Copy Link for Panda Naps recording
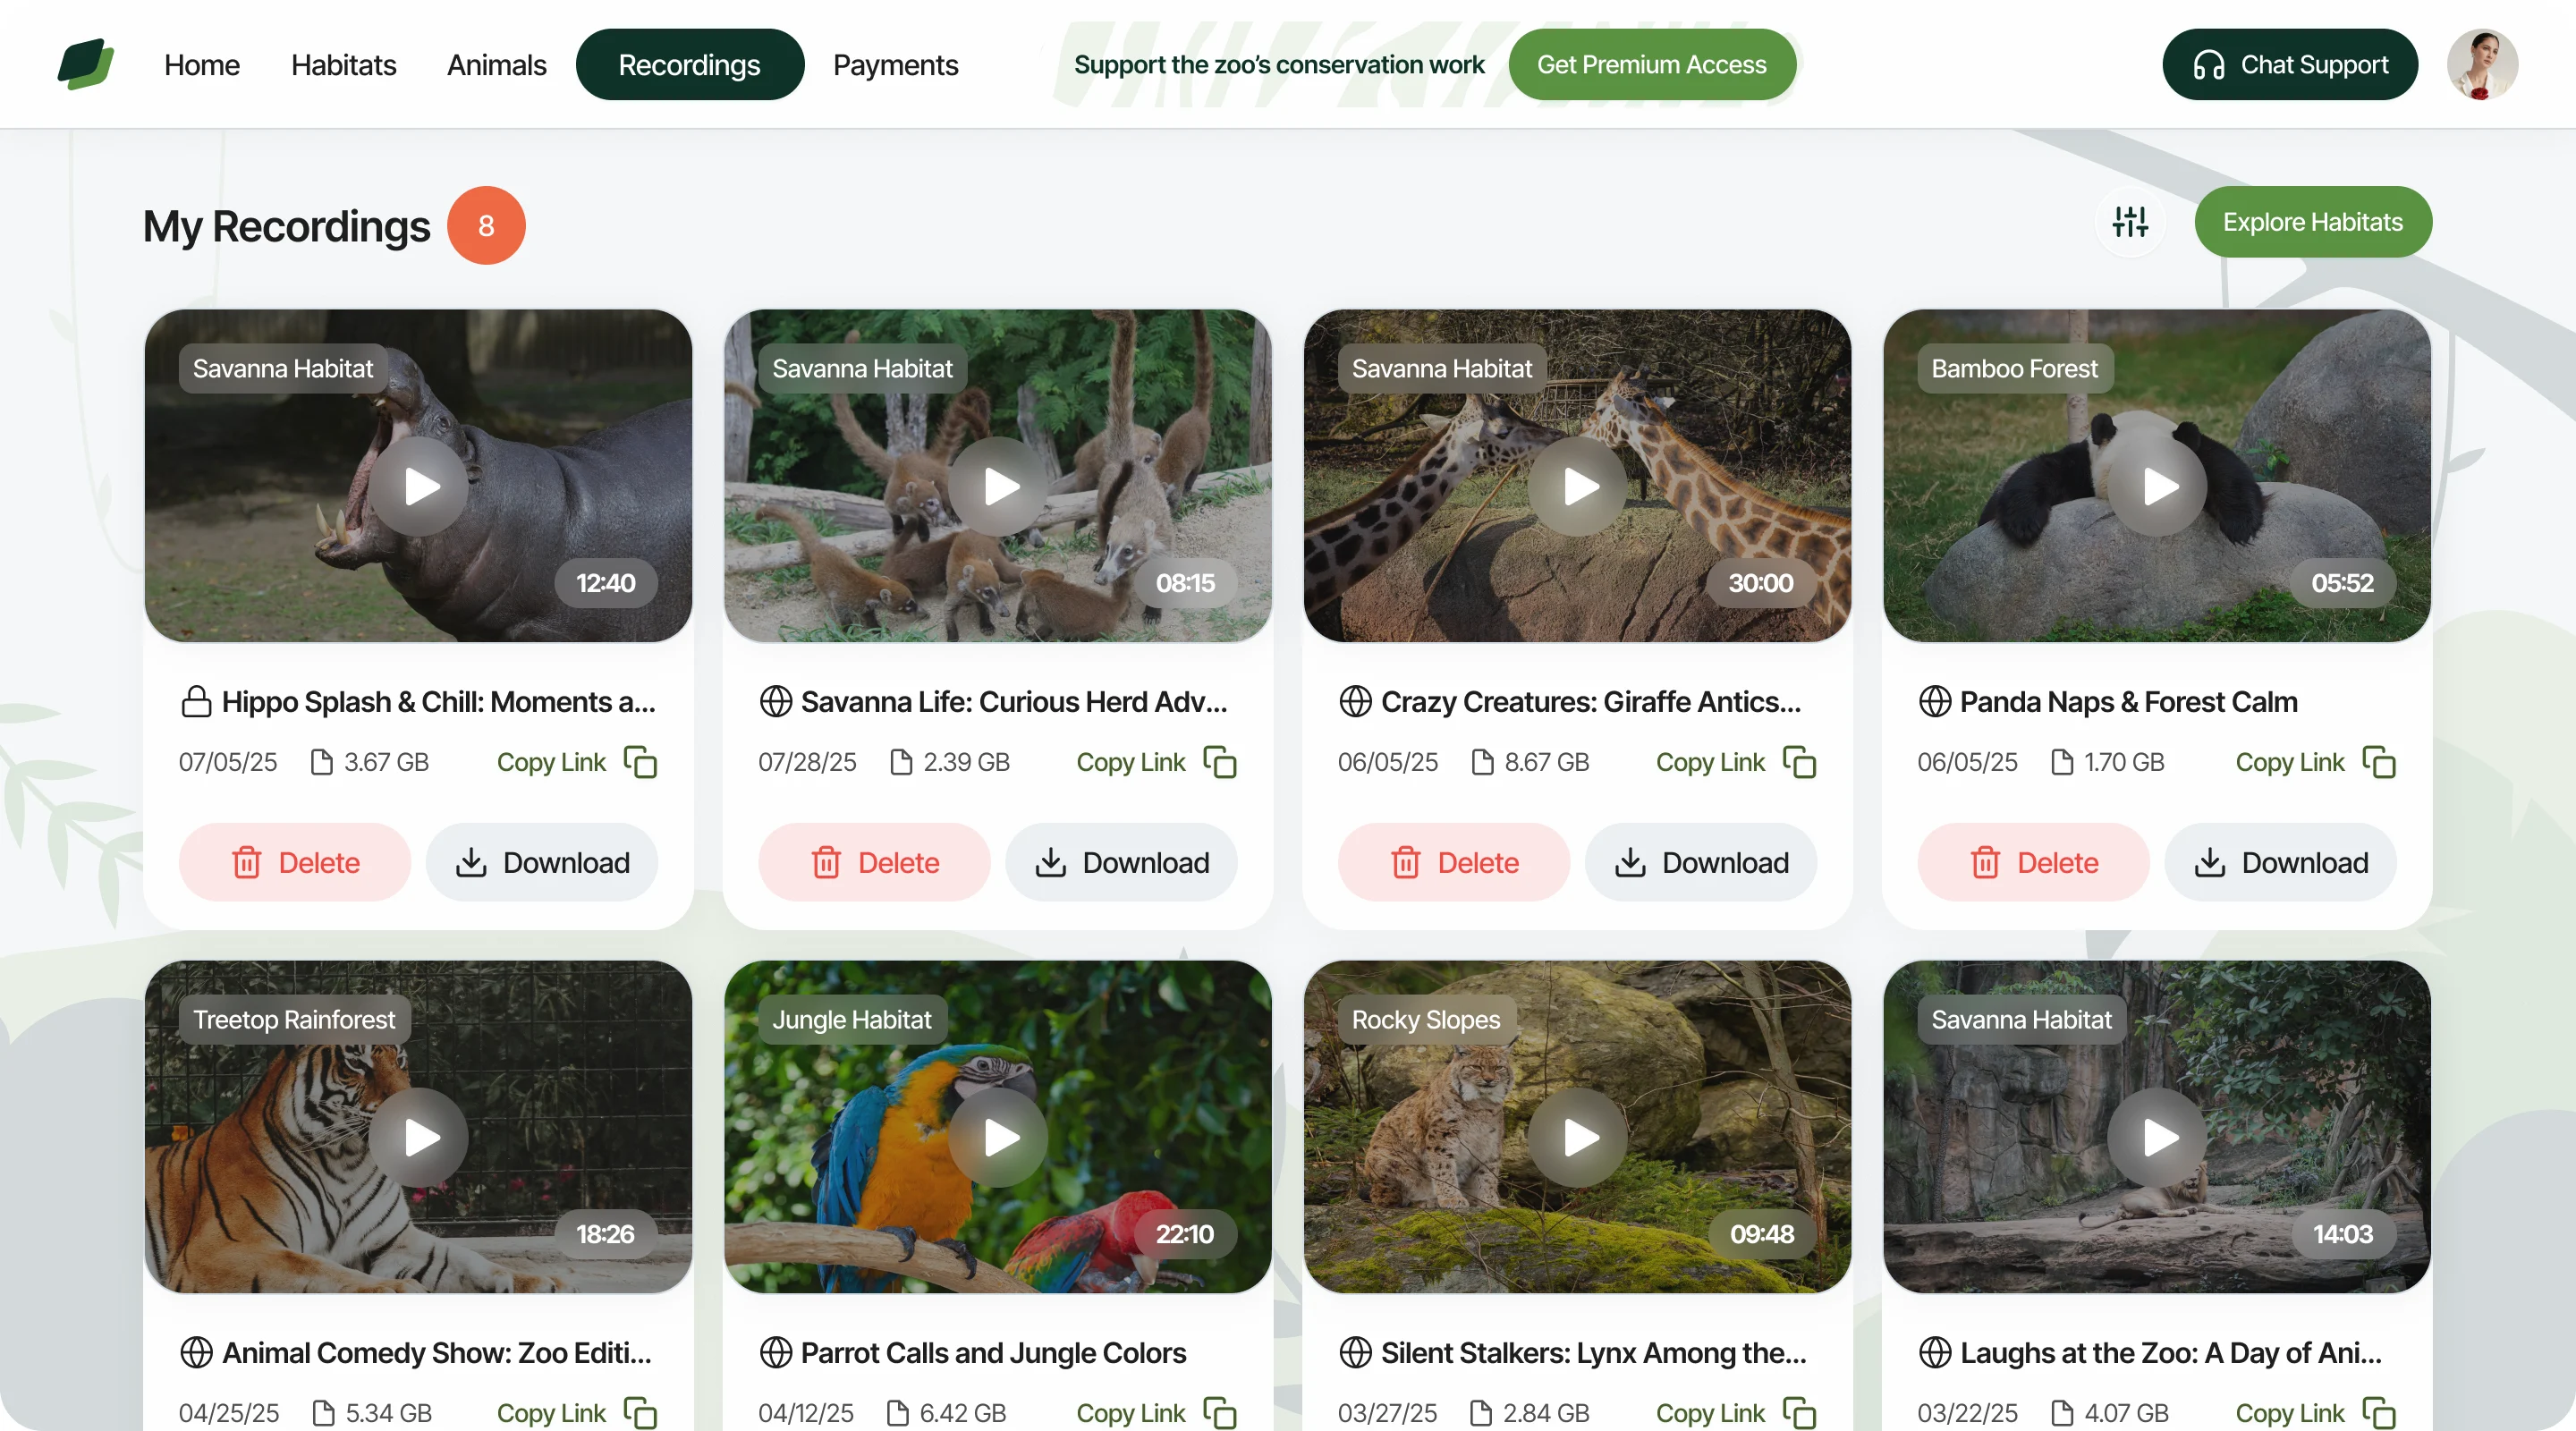 (2289, 762)
